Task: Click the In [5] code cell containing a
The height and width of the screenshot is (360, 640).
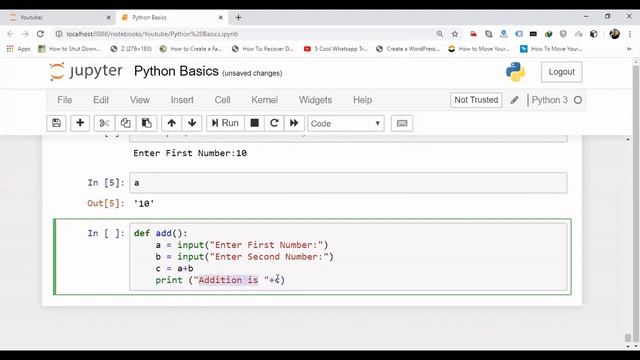Action: (x=348, y=183)
